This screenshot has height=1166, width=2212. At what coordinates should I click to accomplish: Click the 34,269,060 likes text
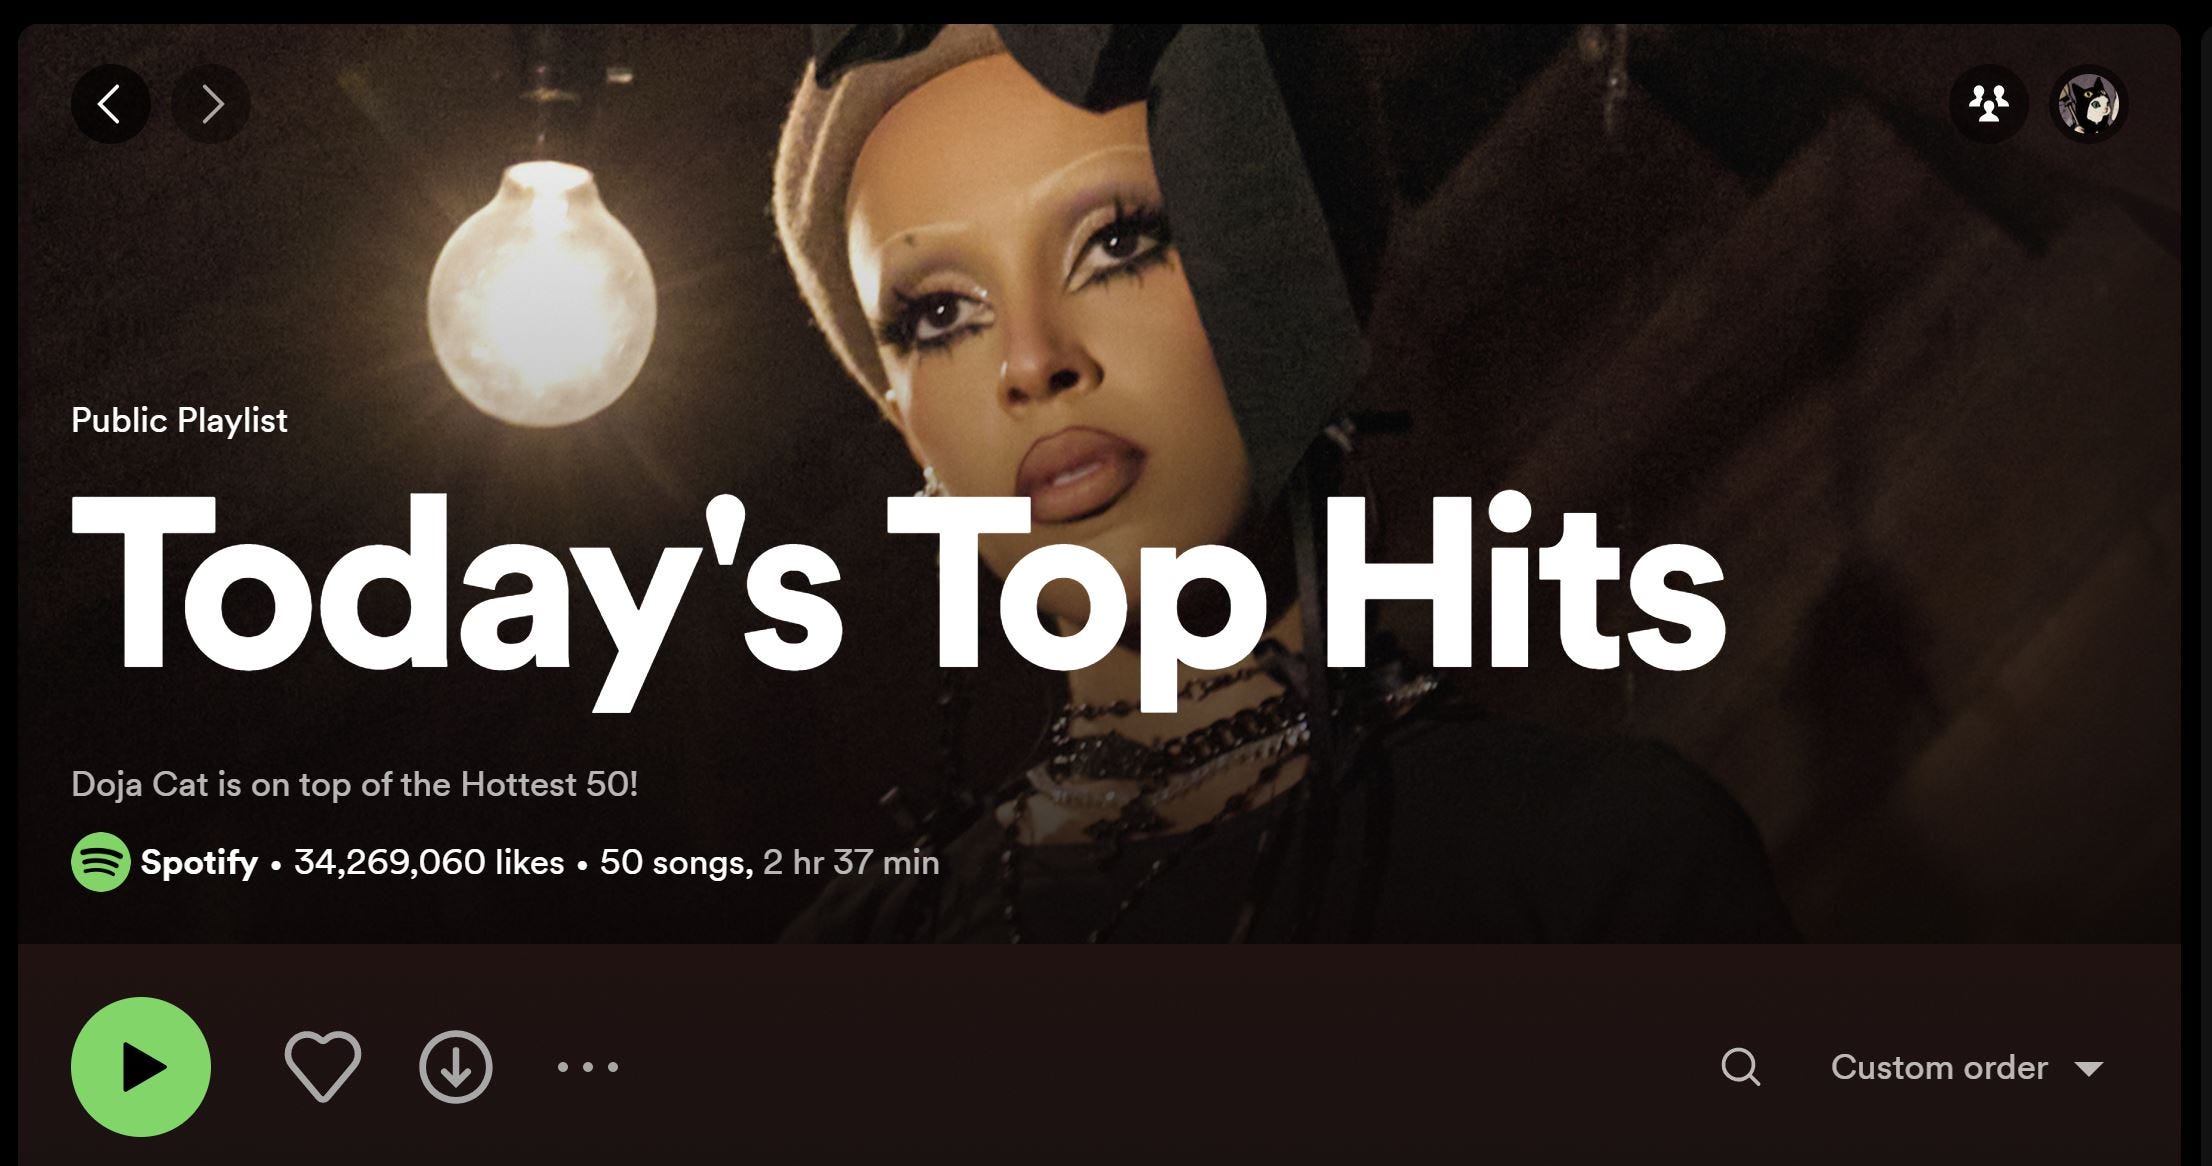429,862
